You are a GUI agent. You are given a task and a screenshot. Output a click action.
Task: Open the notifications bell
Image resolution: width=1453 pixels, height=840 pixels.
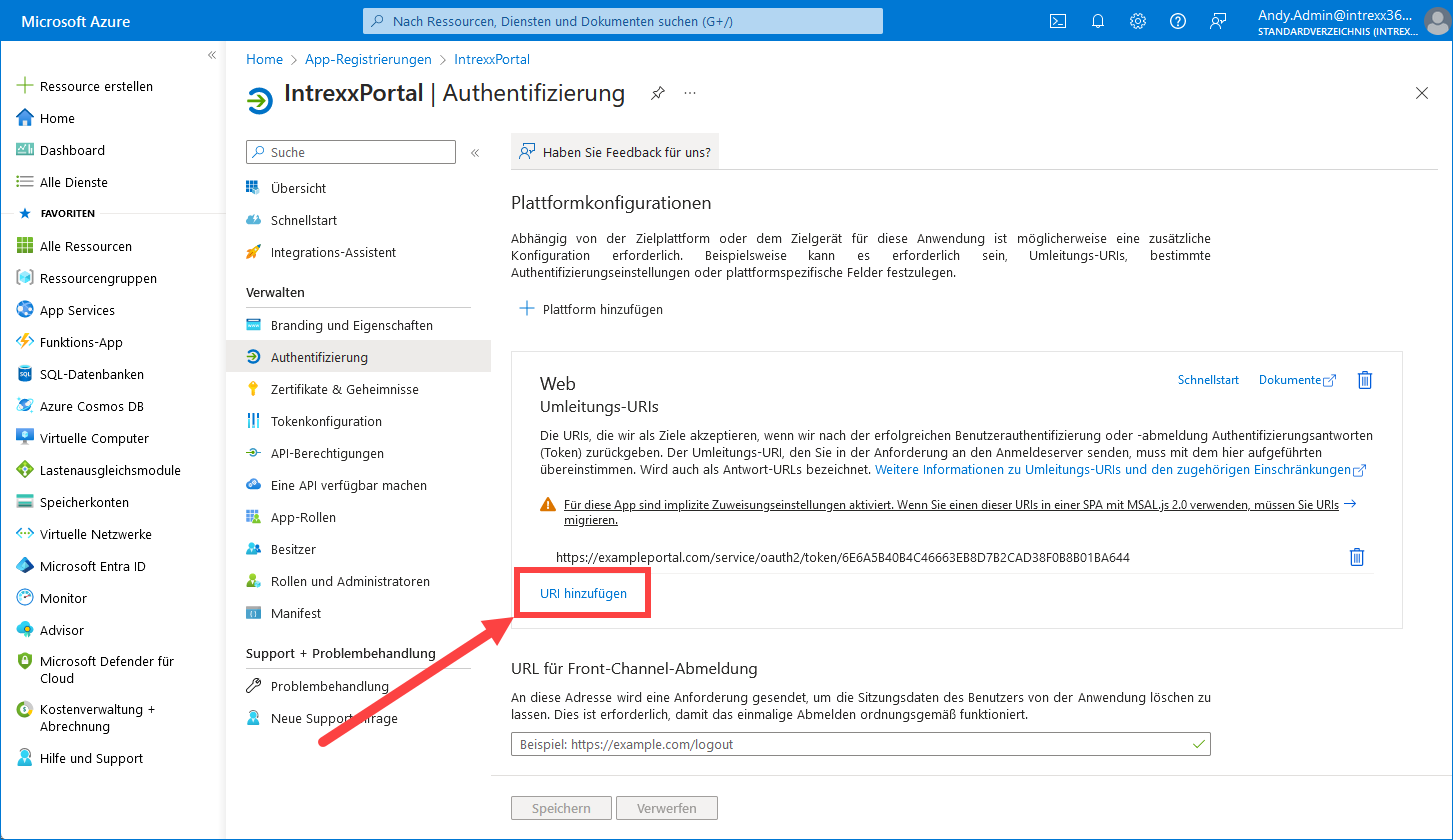tap(1098, 21)
